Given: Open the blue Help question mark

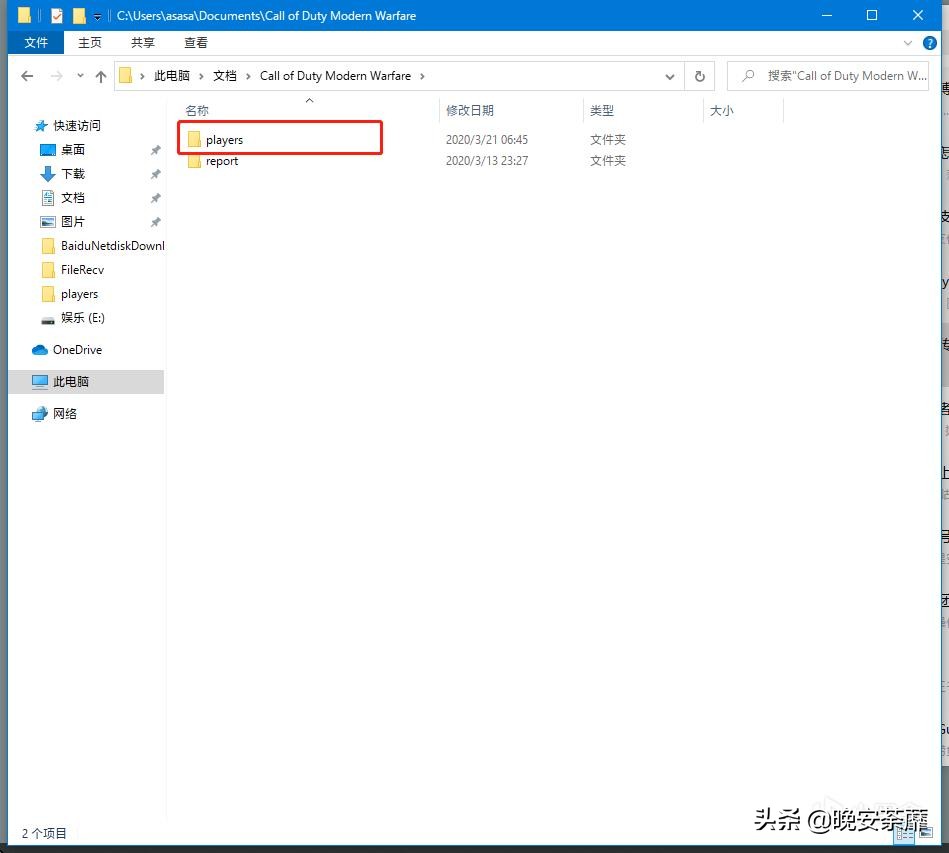Looking at the screenshot, I should [x=930, y=43].
